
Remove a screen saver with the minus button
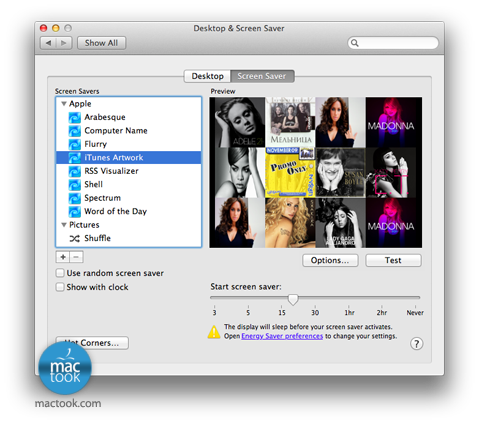point(76,257)
